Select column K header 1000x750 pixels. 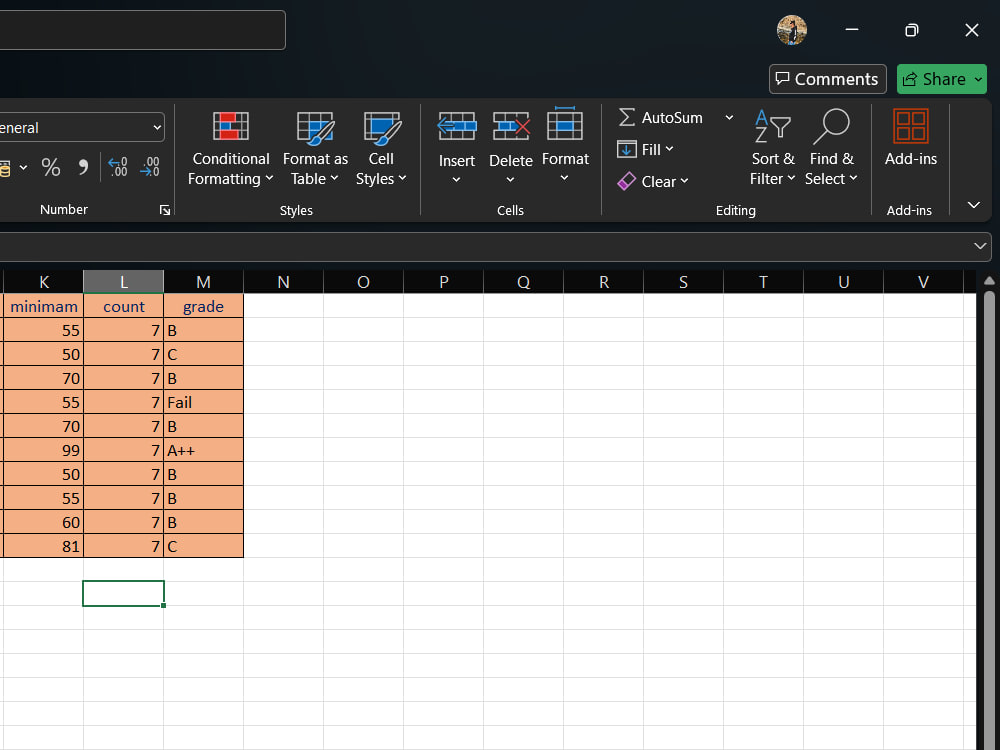[43, 282]
